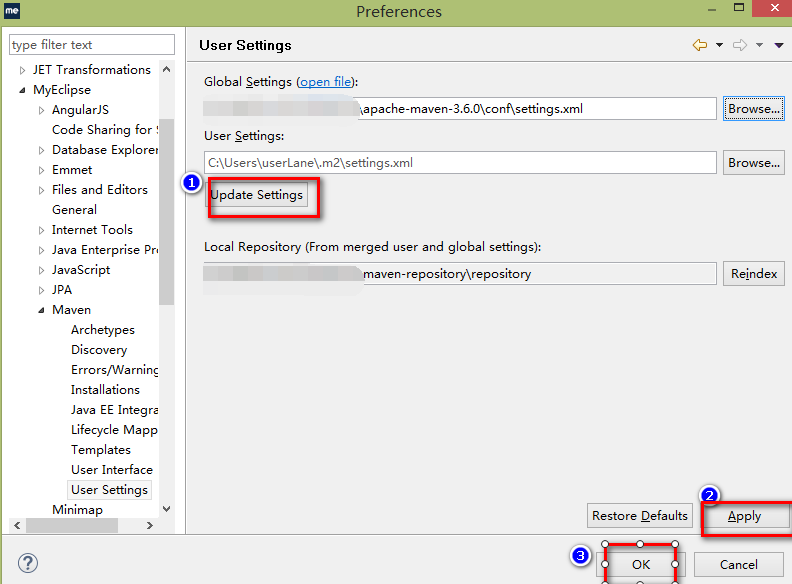This screenshot has width=792, height=584.
Task: Open Archetypes under Maven
Action: click(103, 330)
